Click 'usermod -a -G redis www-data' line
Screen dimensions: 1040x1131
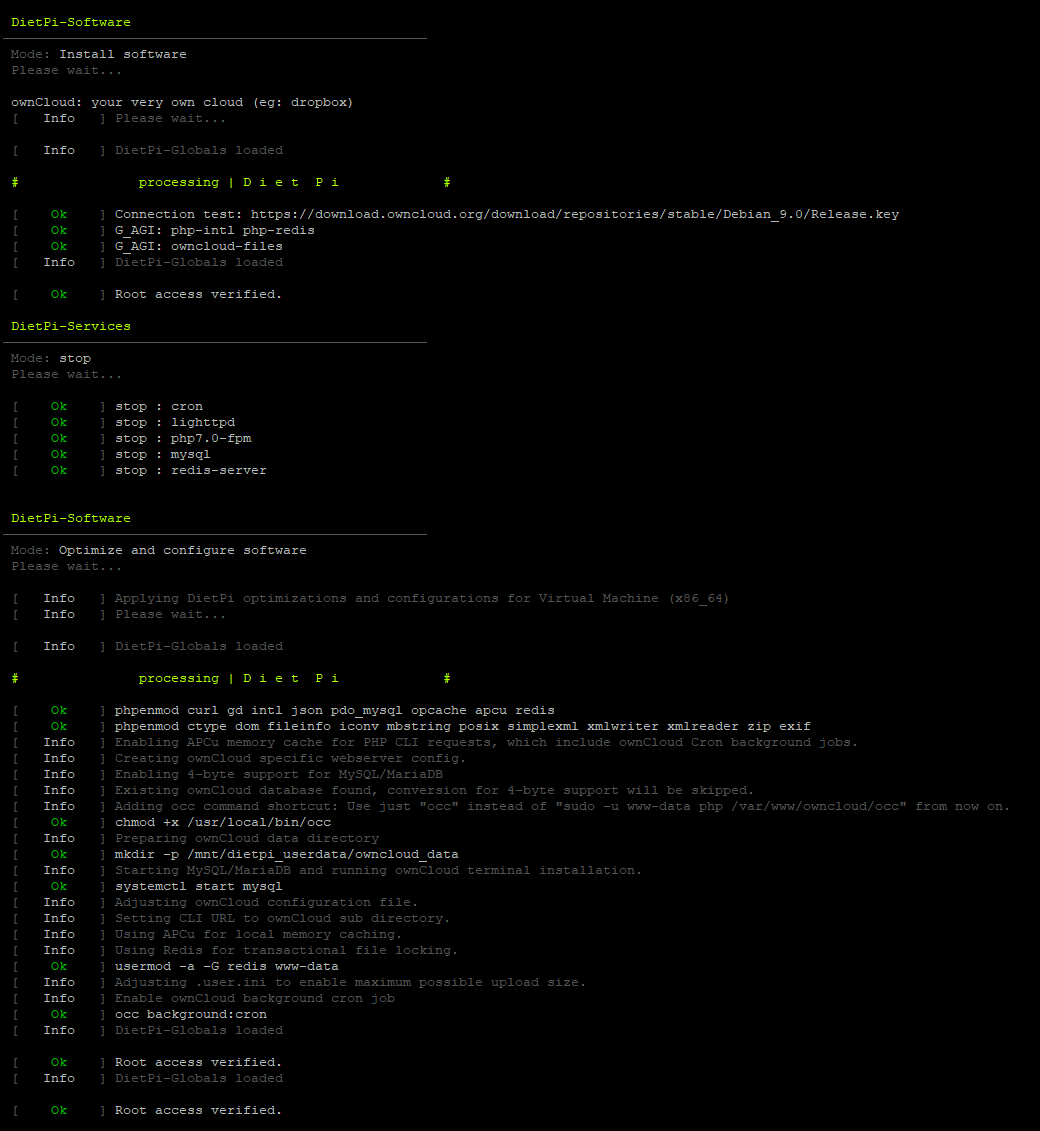coord(227,967)
